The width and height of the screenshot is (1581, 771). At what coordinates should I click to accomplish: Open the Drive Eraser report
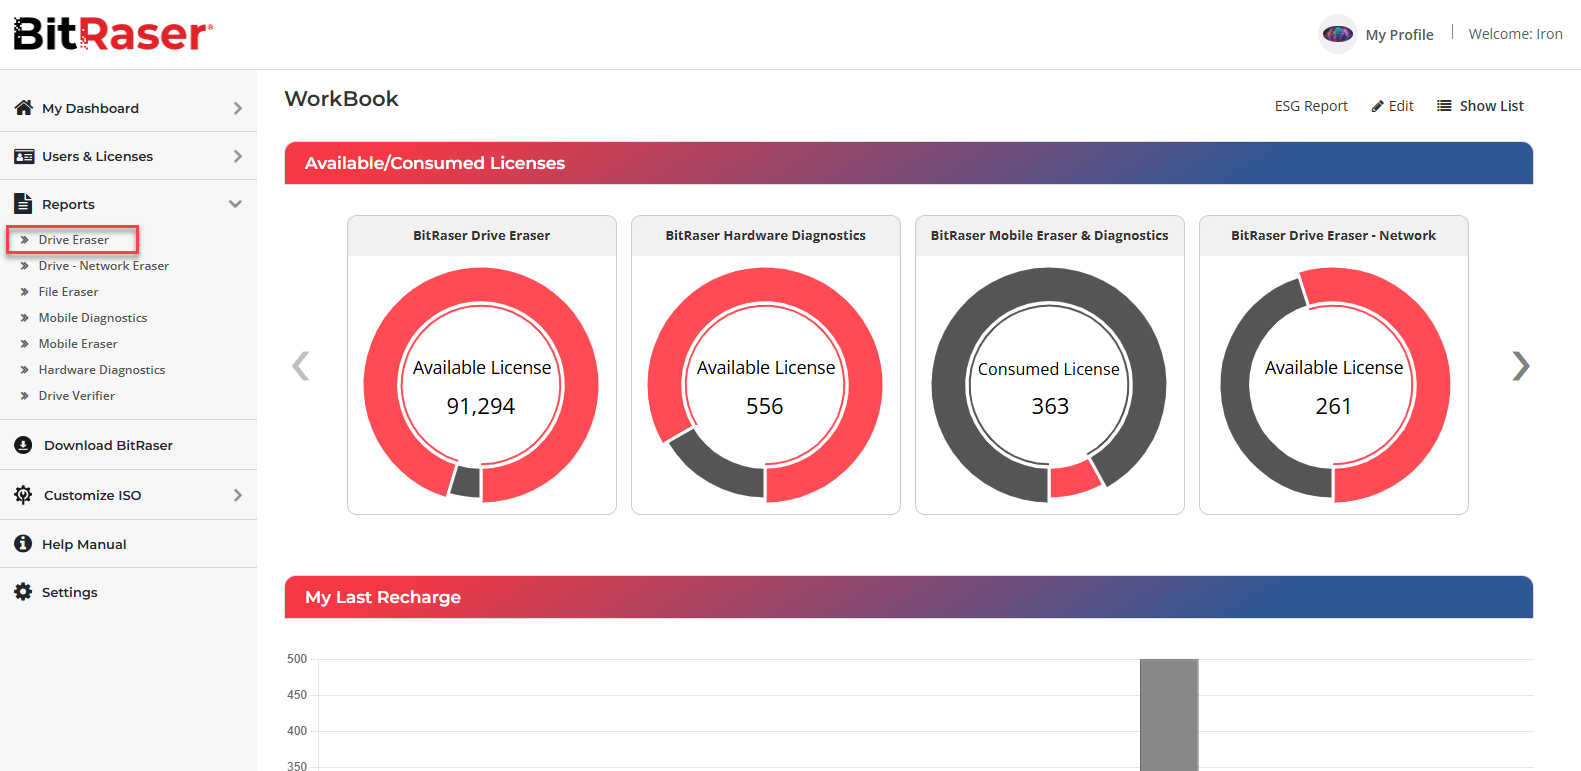[x=73, y=240]
